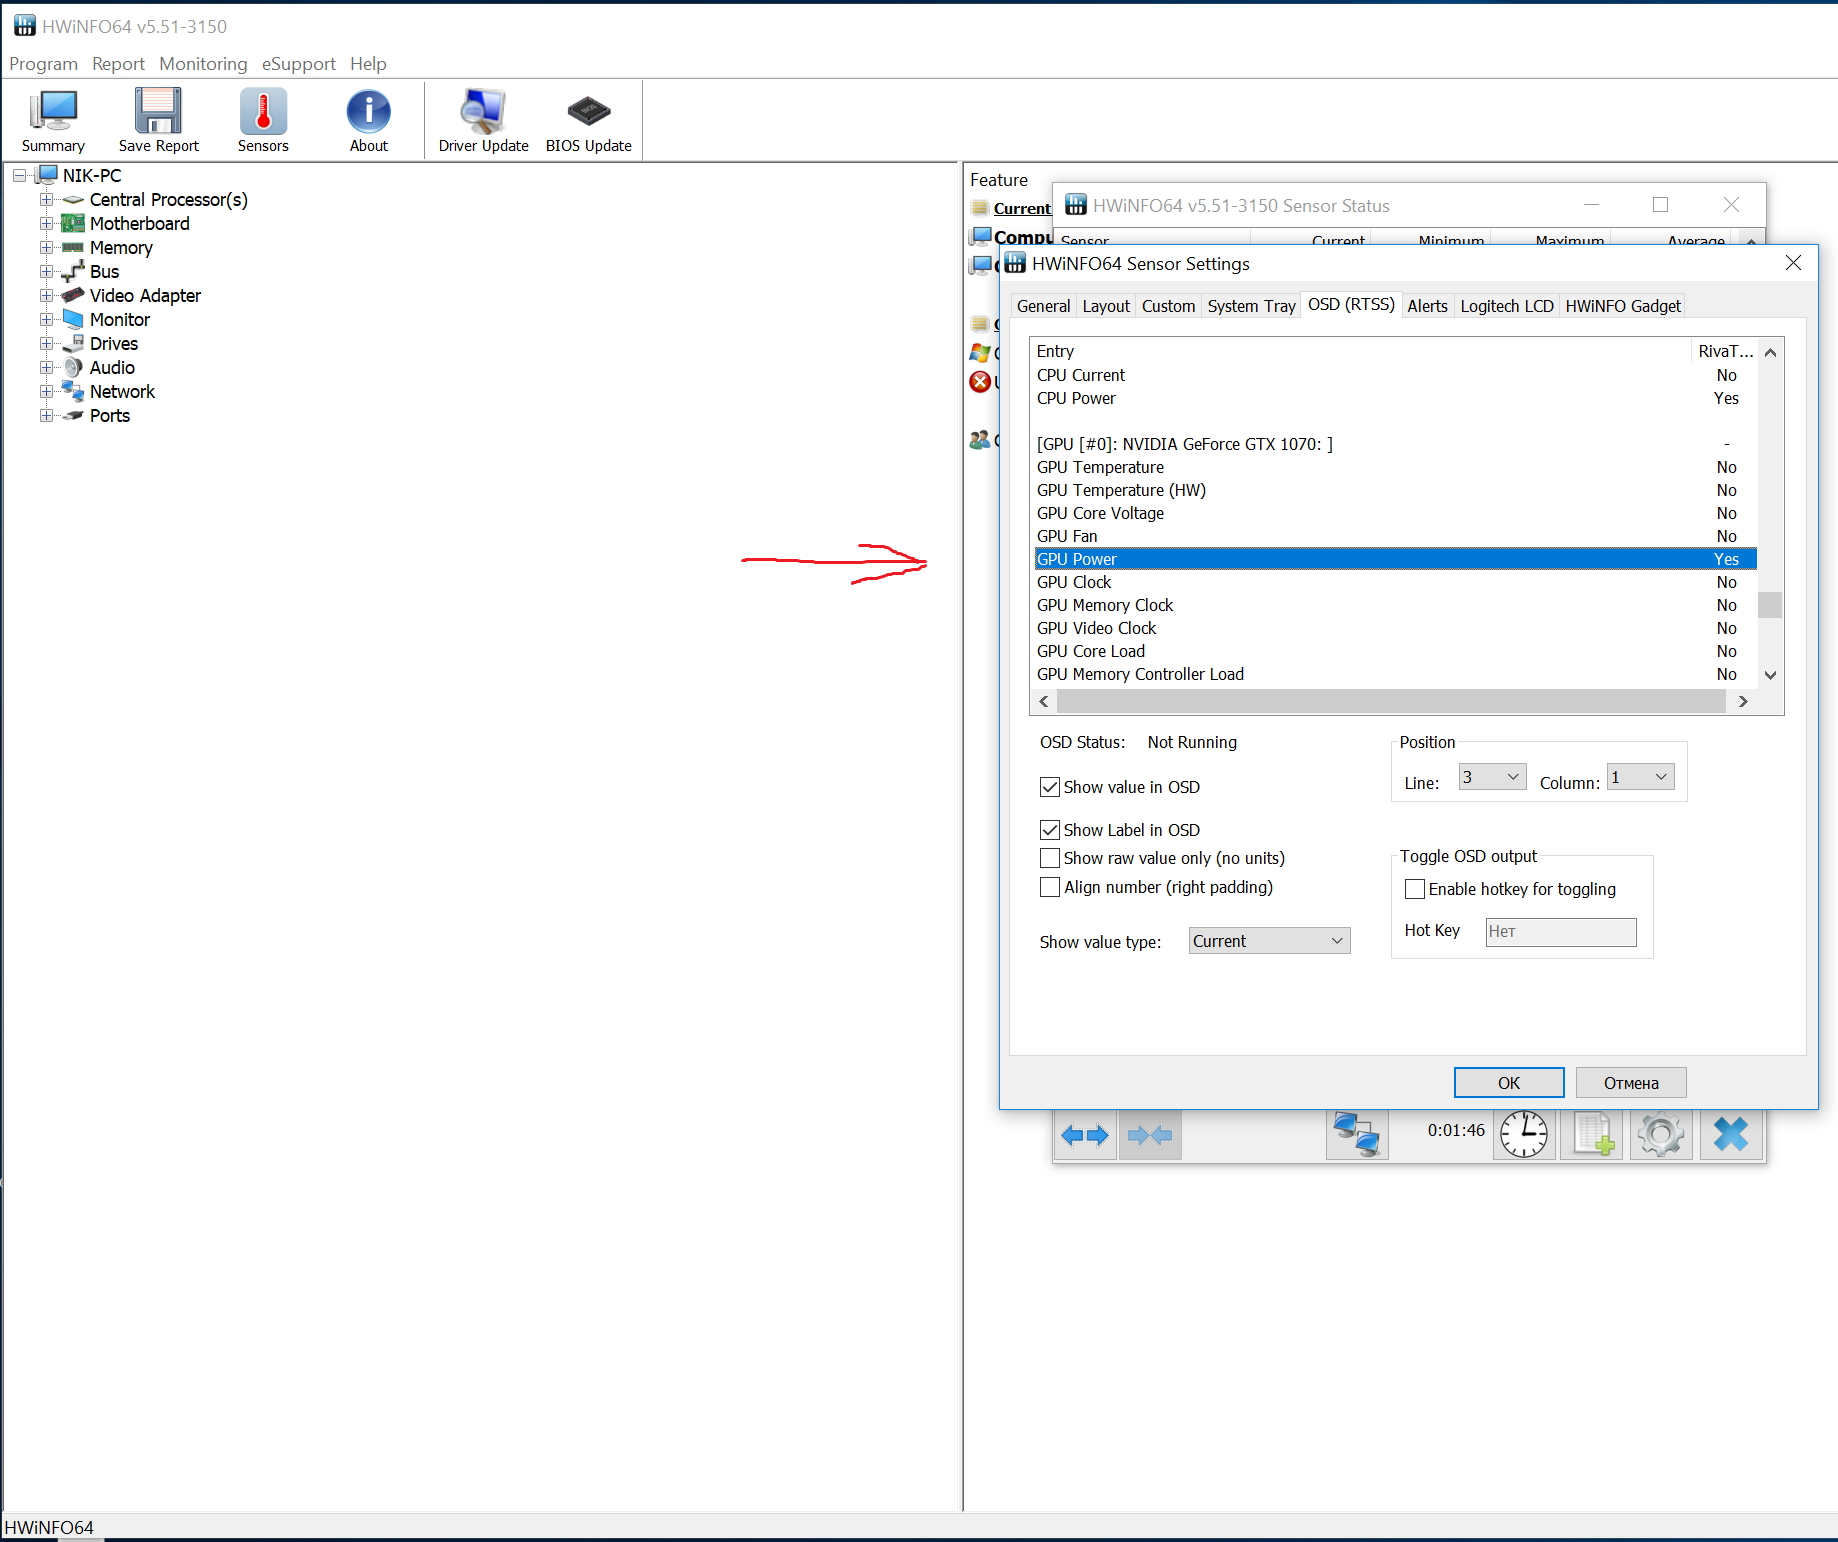Launch Driver Update tool

click(x=483, y=120)
